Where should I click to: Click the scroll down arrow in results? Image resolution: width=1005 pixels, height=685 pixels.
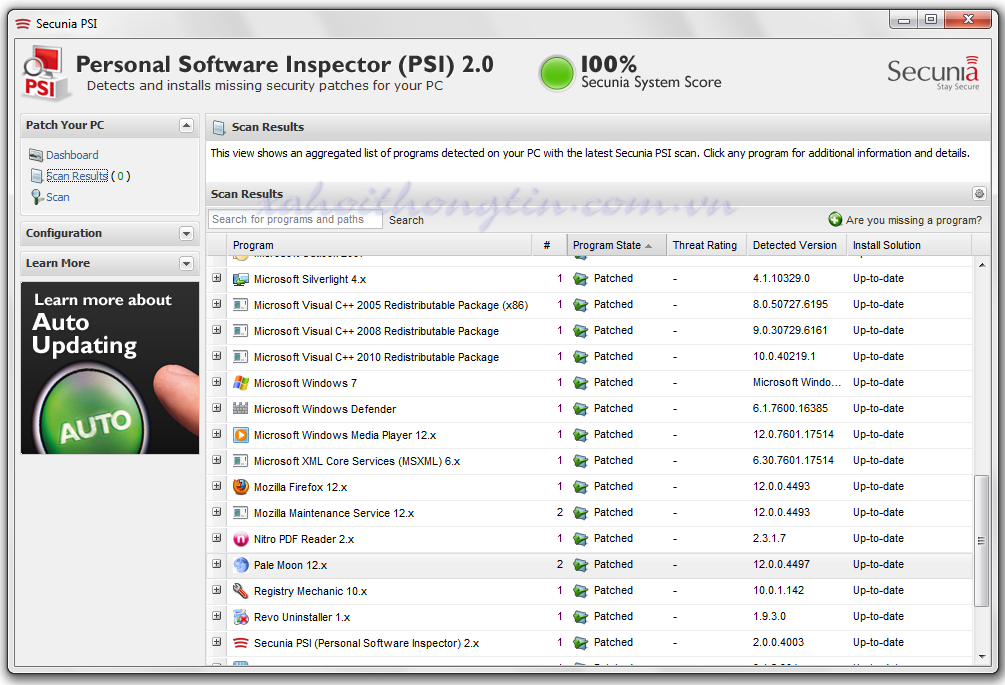pos(981,657)
